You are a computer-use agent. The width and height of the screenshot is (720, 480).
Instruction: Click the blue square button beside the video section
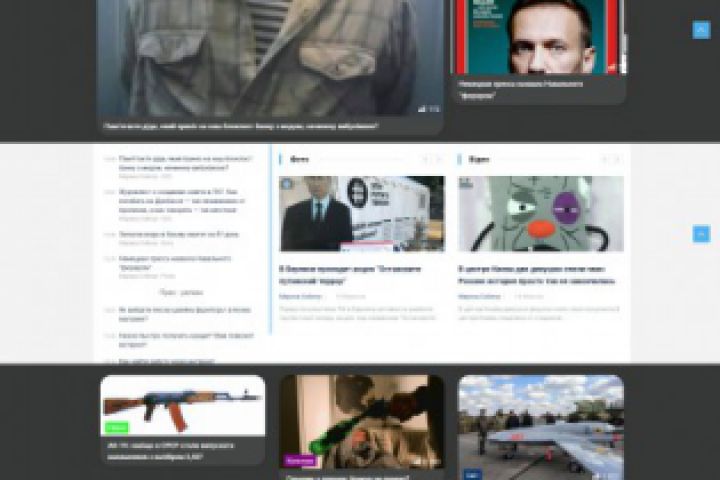(701, 234)
